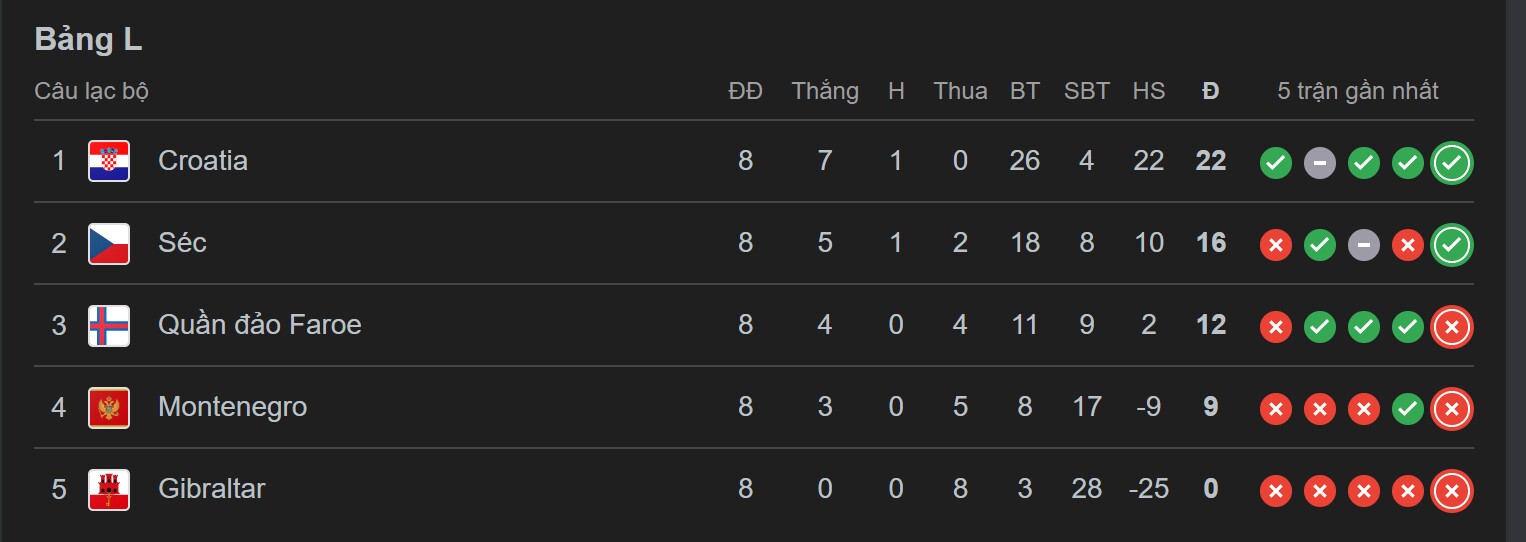
Task: Click the Đ points column header
Action: [x=1211, y=91]
